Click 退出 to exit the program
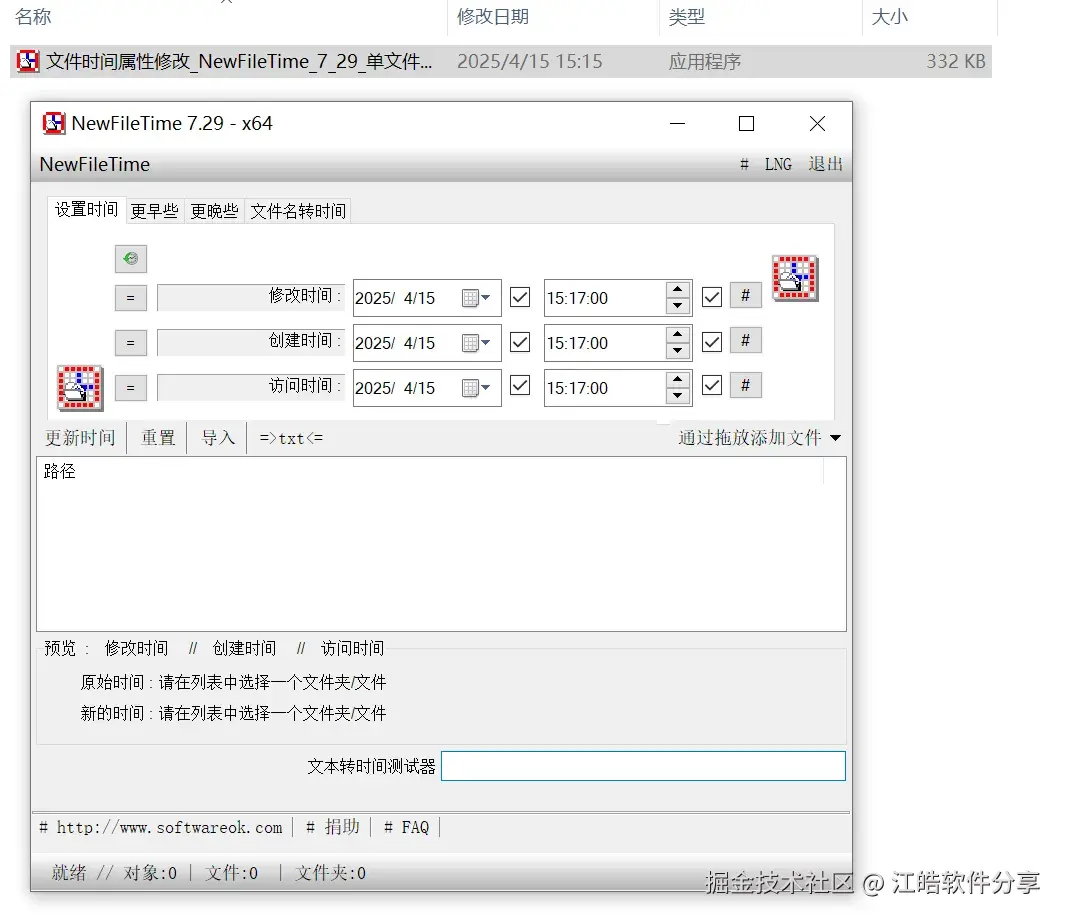This screenshot has height=921, width=1065. 825,164
